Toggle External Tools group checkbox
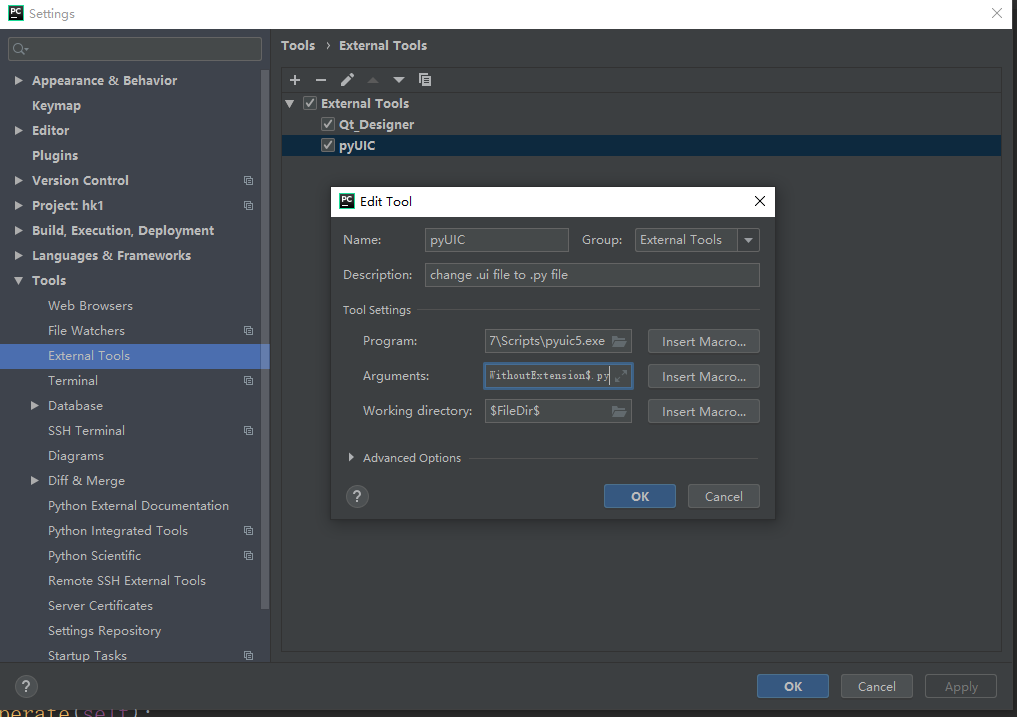This screenshot has height=717, width=1017. (x=310, y=103)
